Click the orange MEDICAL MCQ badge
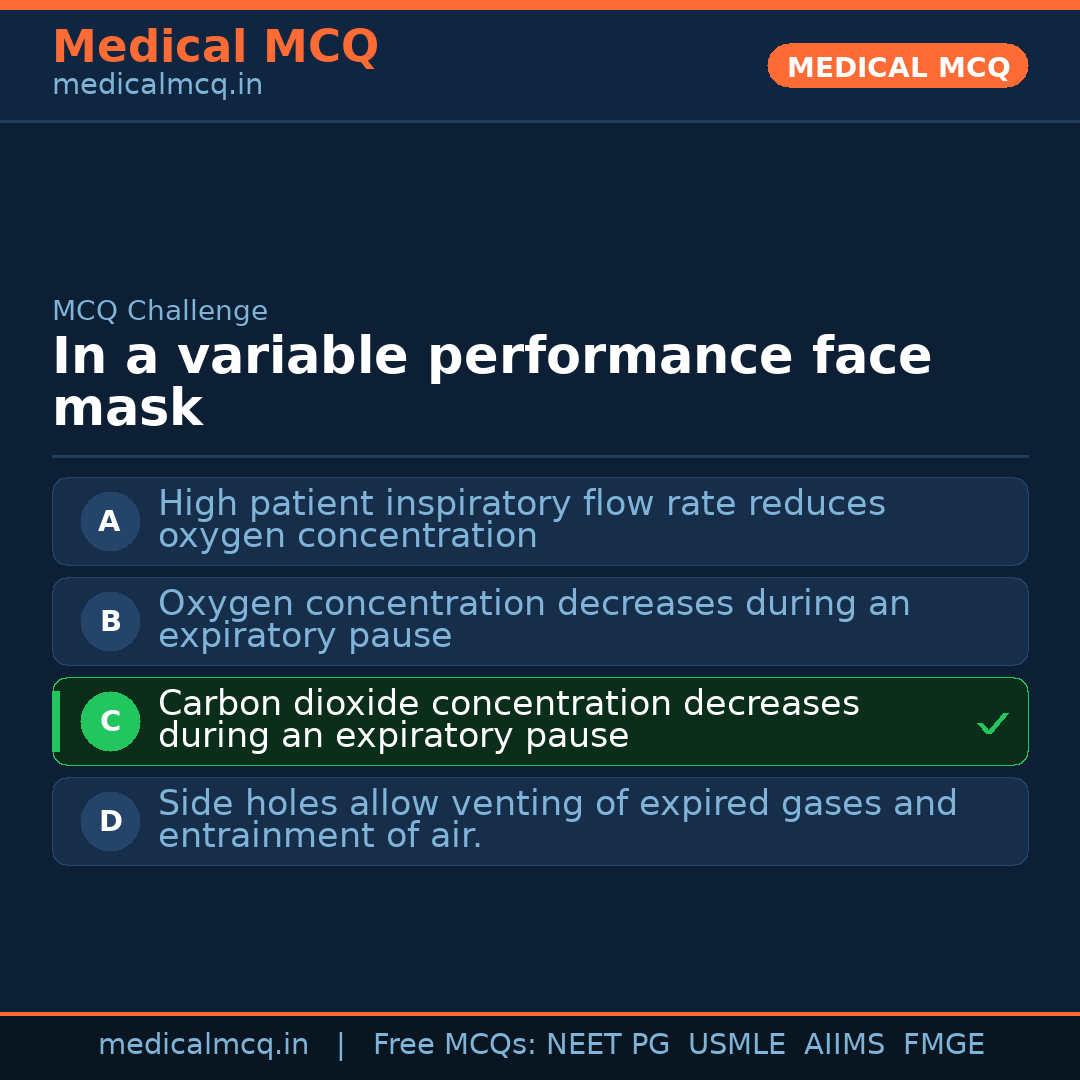Image resolution: width=1080 pixels, height=1080 pixels. [x=897, y=66]
